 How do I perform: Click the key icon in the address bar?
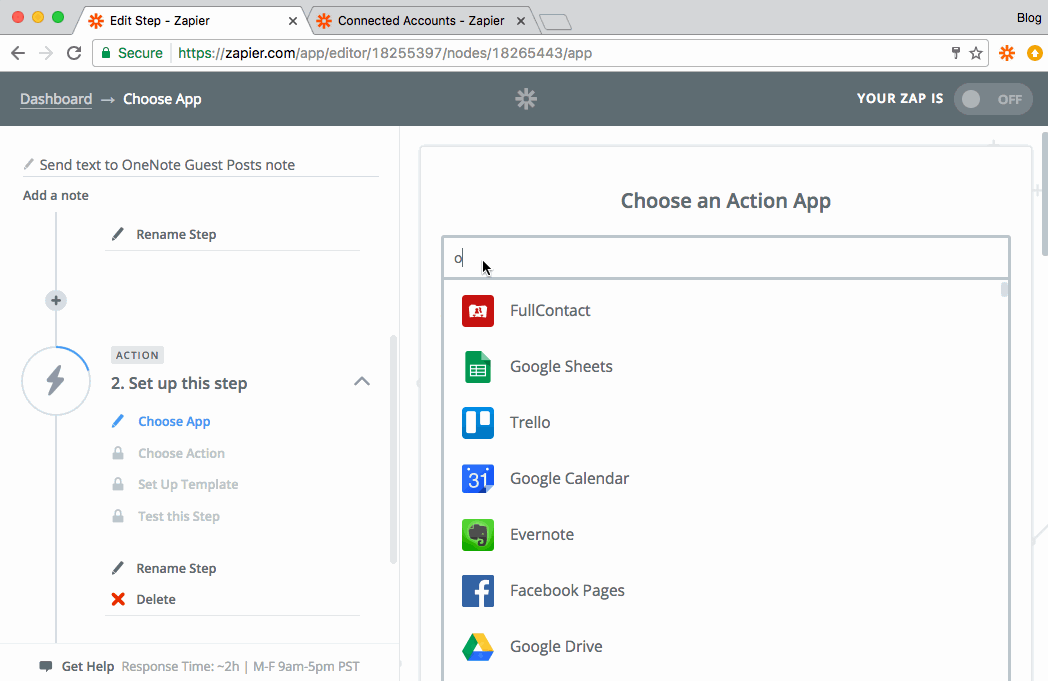(x=956, y=53)
